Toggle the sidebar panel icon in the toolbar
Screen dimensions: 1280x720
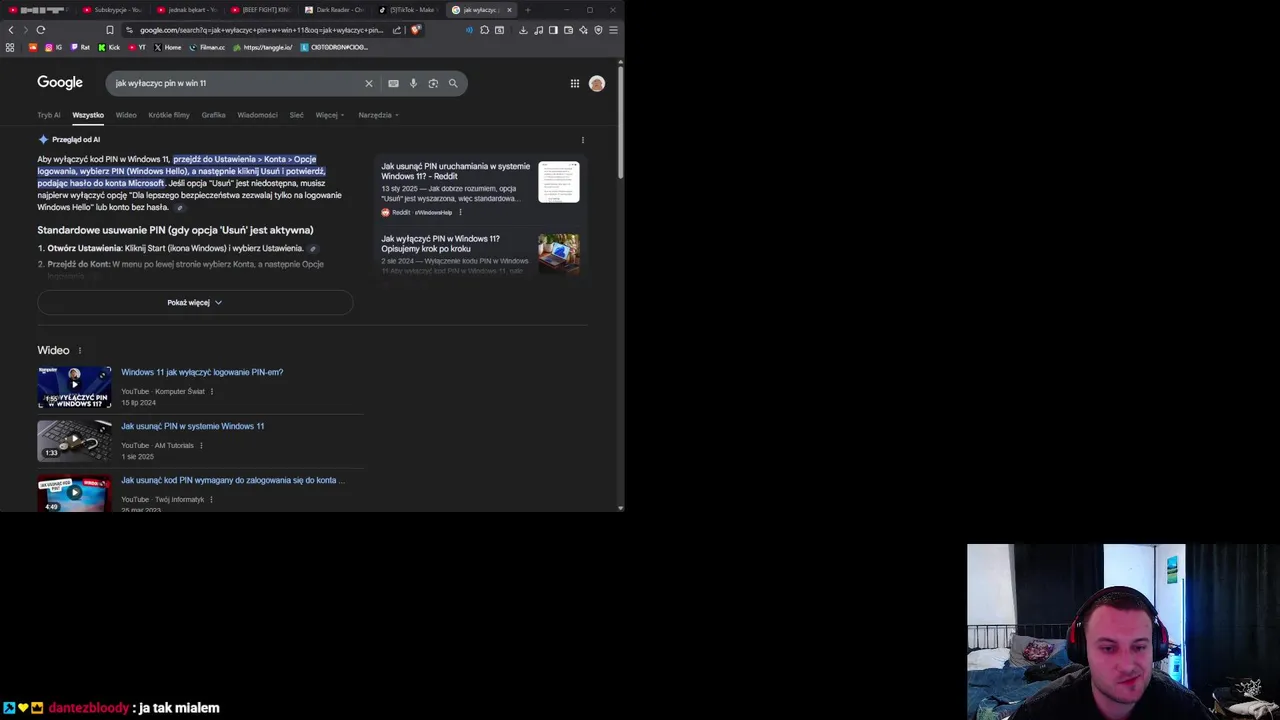[553, 30]
